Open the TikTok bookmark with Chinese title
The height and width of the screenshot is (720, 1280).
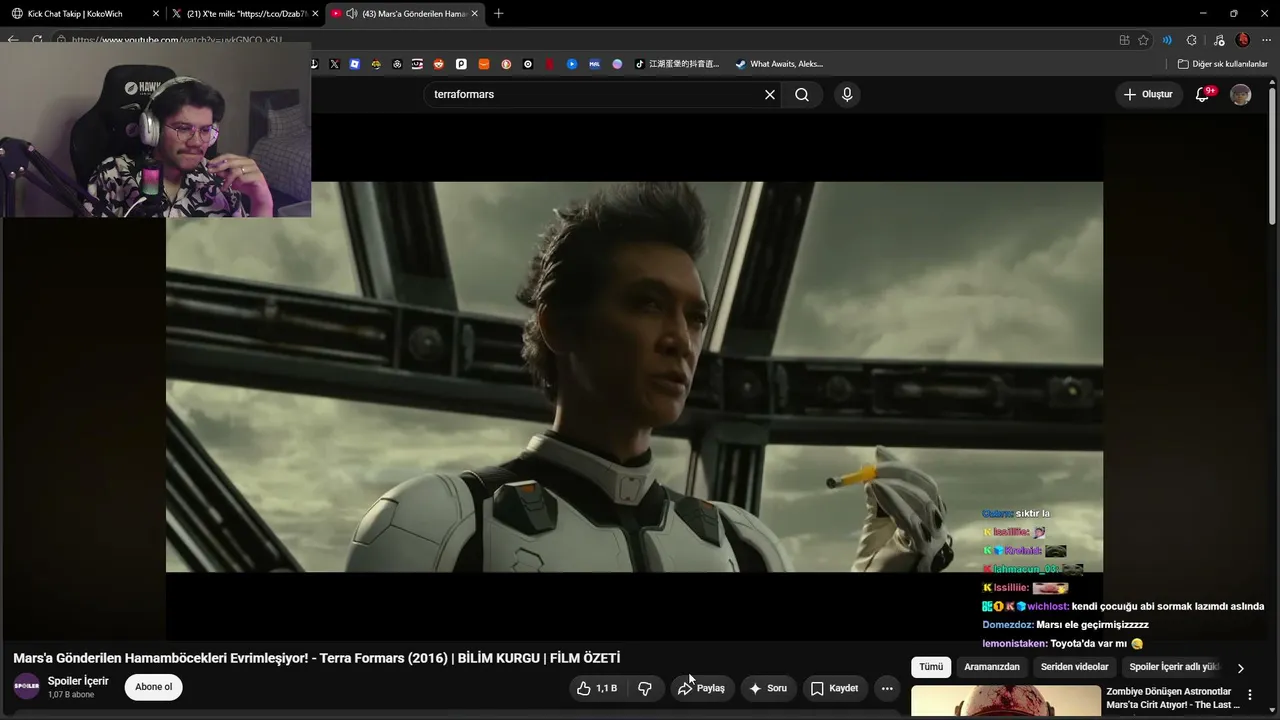[x=678, y=64]
